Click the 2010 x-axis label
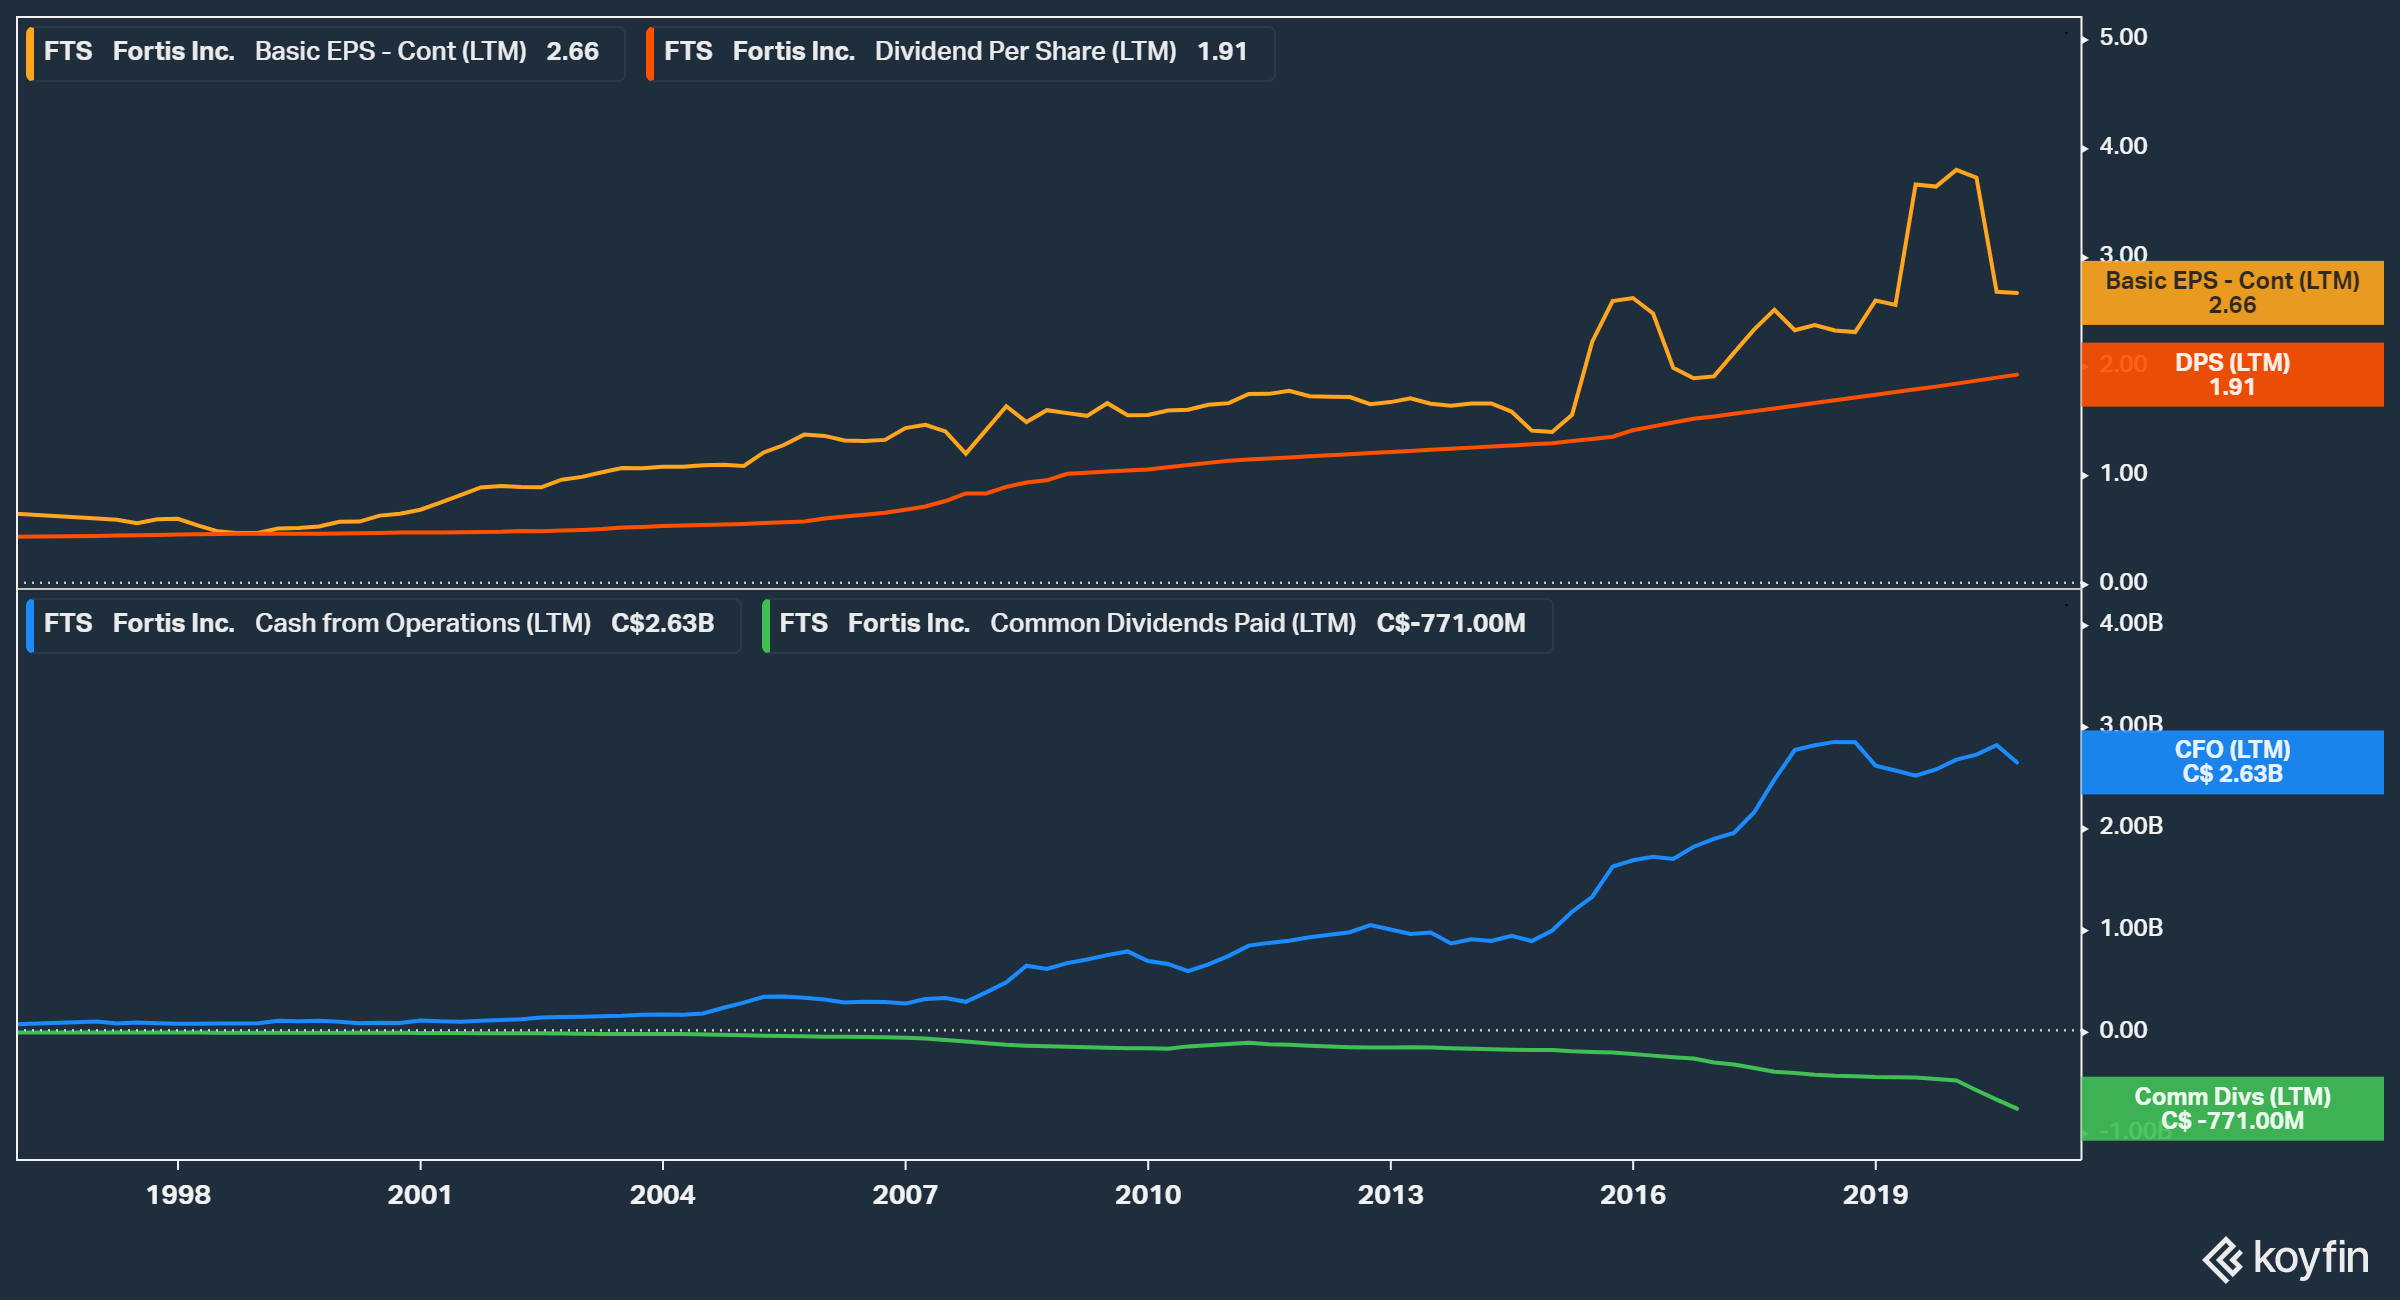Screen dimensions: 2400x1300 (1148, 1195)
